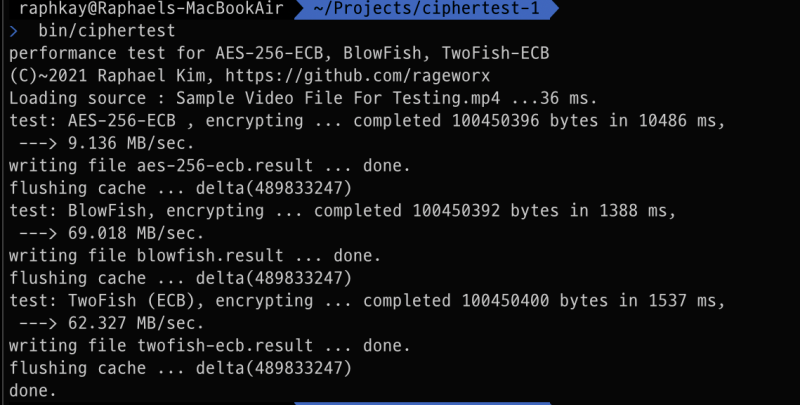Click the blue prompt arrow symbol
The height and width of the screenshot is (405, 800).
pyautogui.click(x=13, y=31)
